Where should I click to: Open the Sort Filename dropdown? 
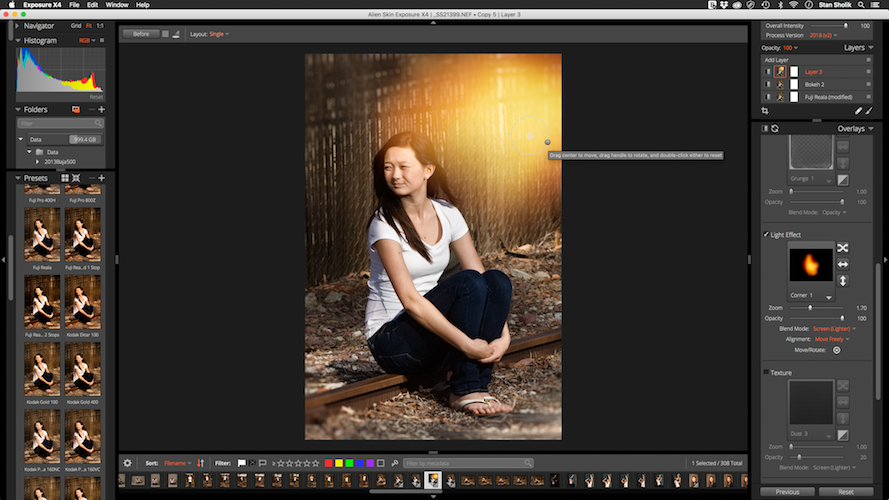[177, 463]
